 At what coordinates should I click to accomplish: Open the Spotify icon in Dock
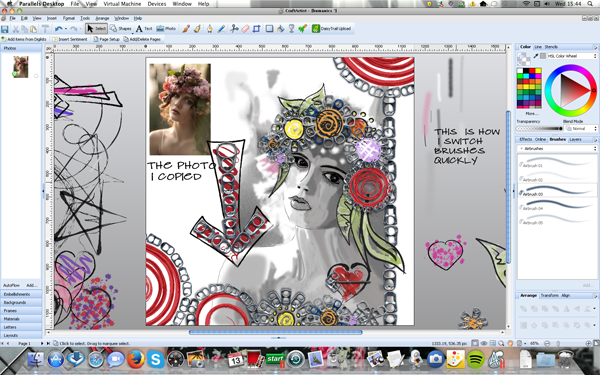(475, 359)
